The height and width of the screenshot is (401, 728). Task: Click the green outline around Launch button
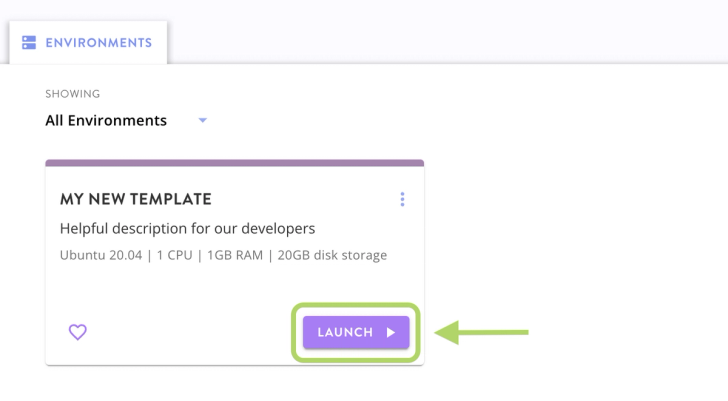(356, 306)
